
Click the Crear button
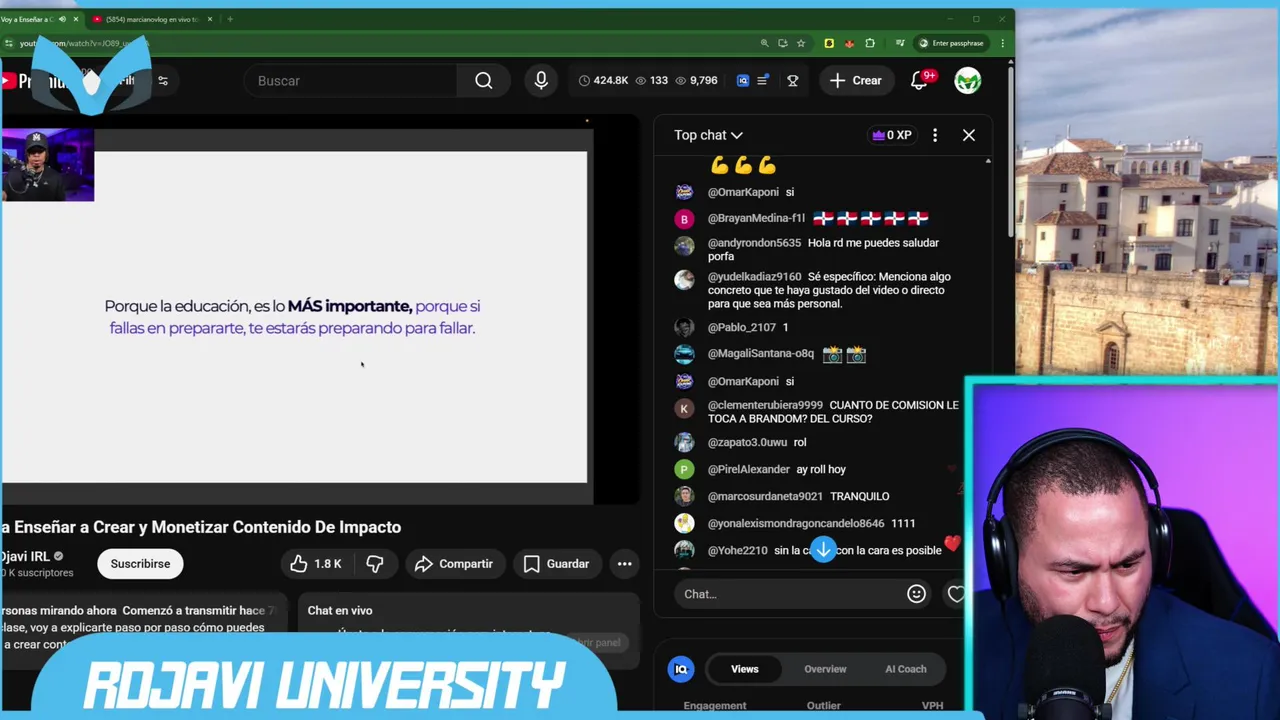coord(855,81)
